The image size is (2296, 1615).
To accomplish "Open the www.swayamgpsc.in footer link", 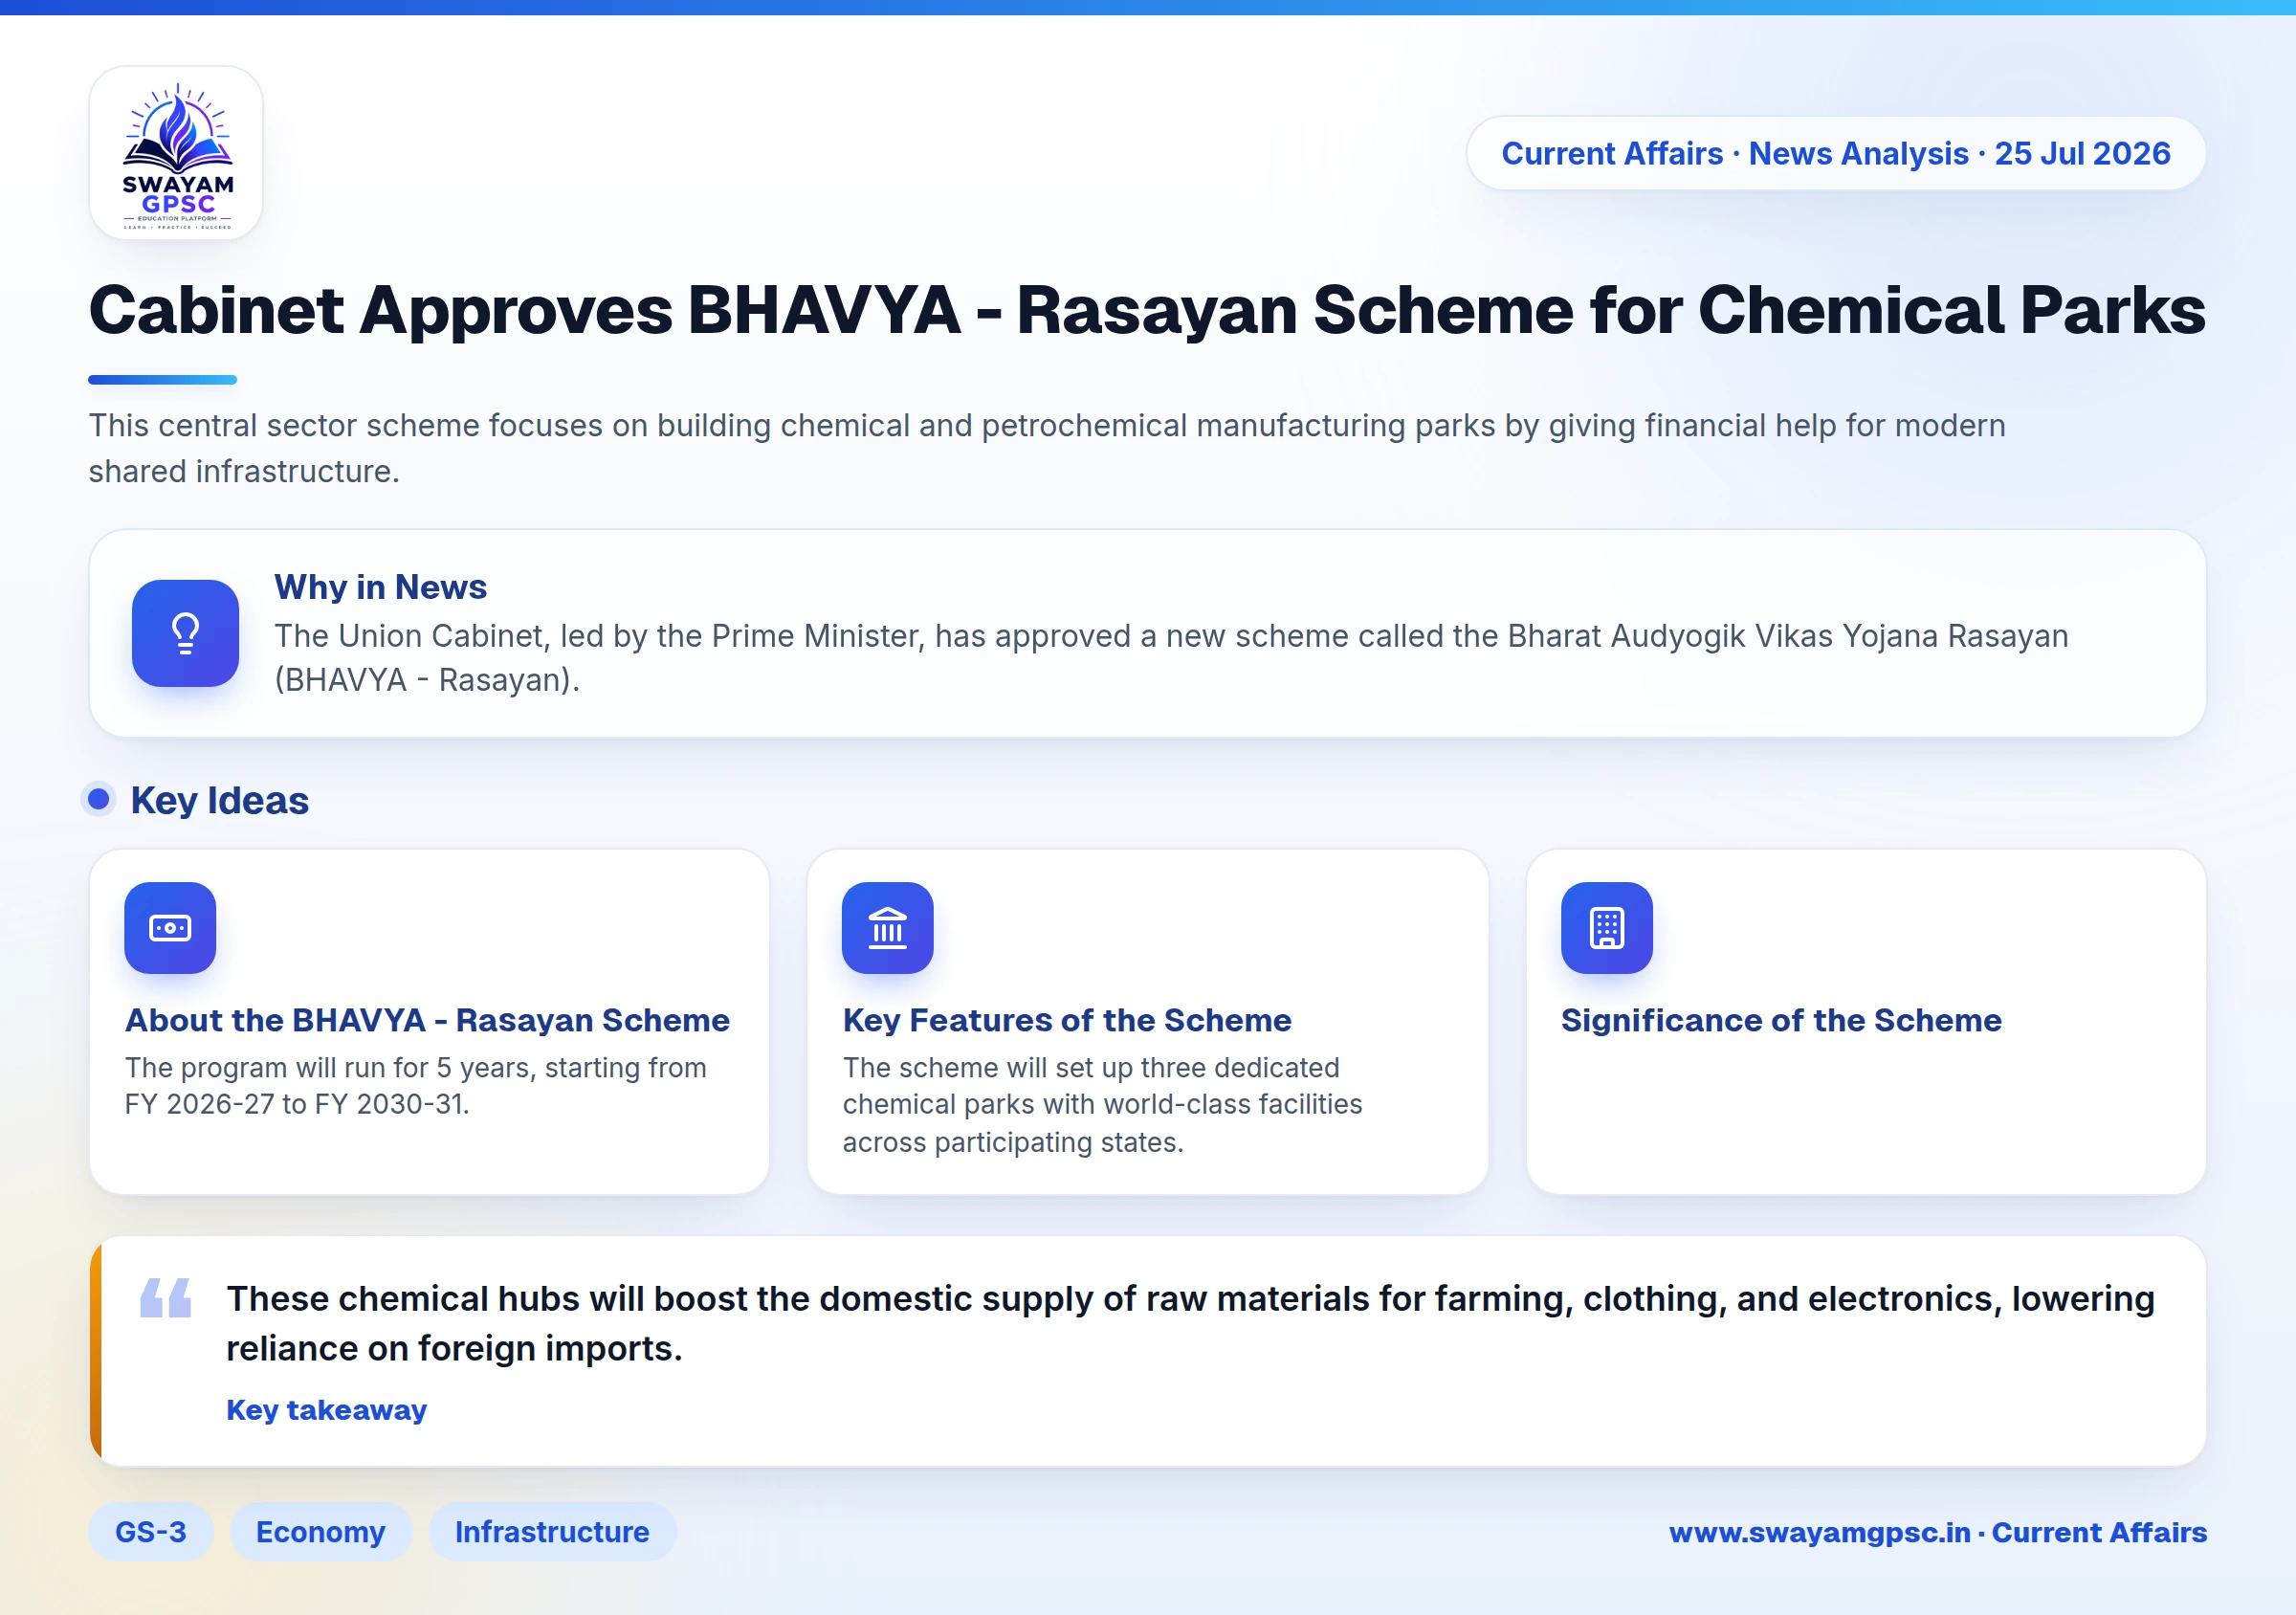I will tap(1938, 1532).
